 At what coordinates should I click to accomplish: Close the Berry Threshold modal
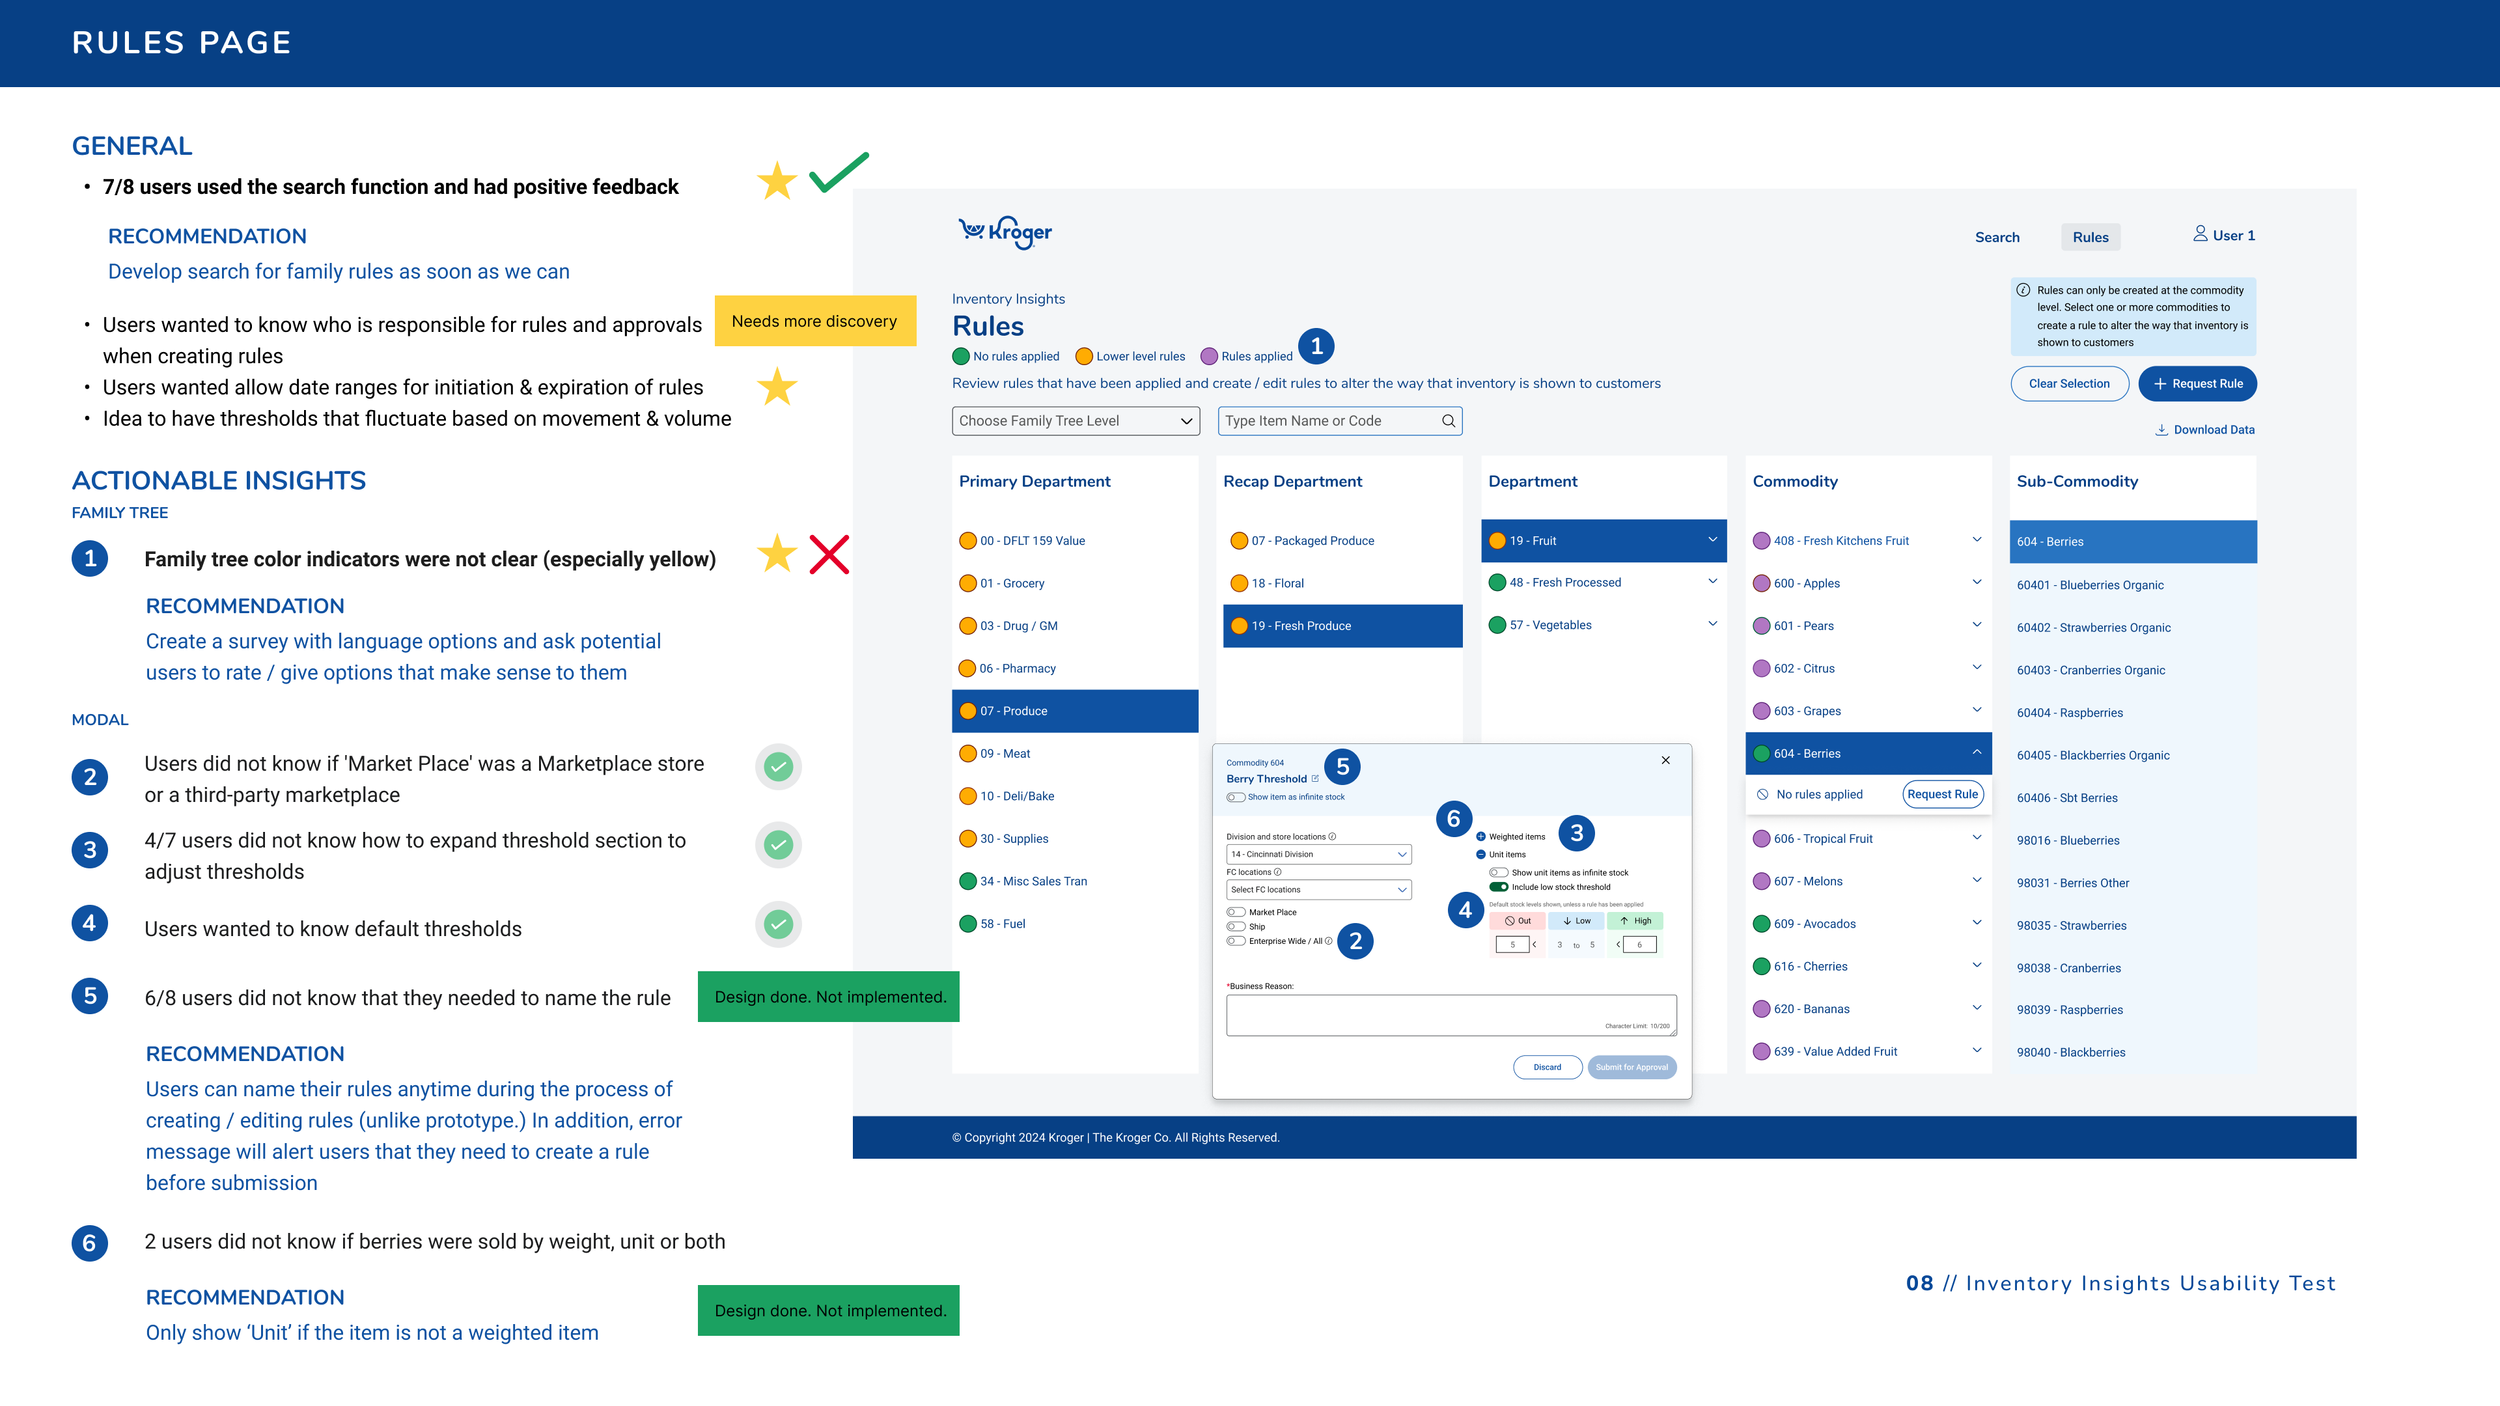(1666, 761)
